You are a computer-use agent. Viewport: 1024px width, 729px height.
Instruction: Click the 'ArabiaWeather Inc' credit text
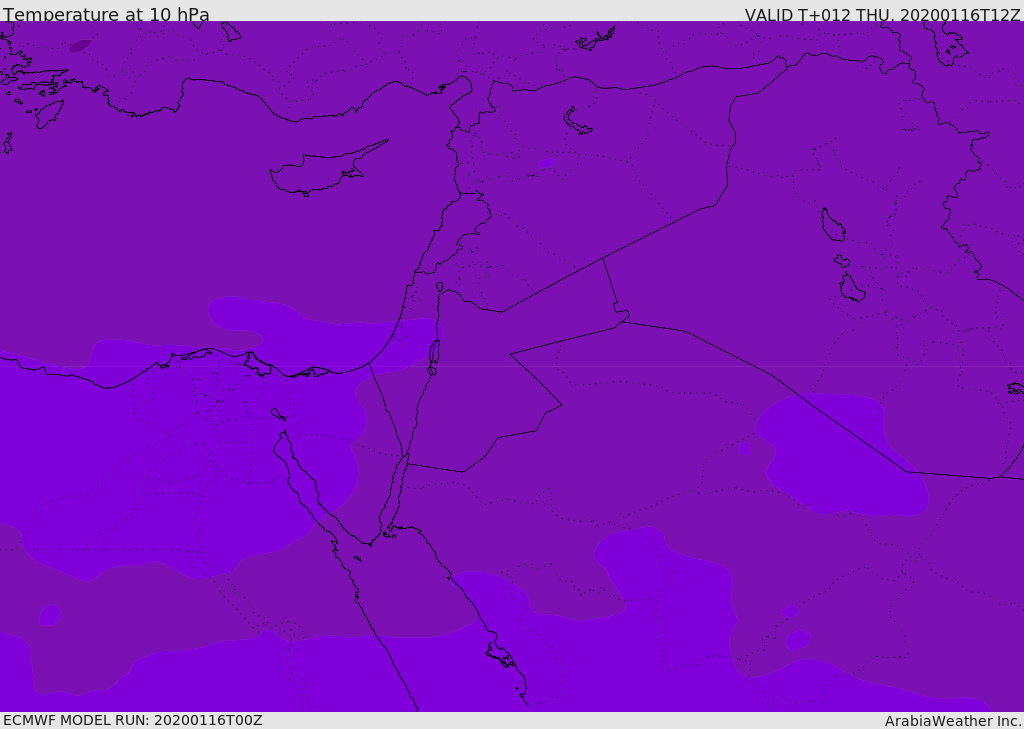click(x=952, y=721)
